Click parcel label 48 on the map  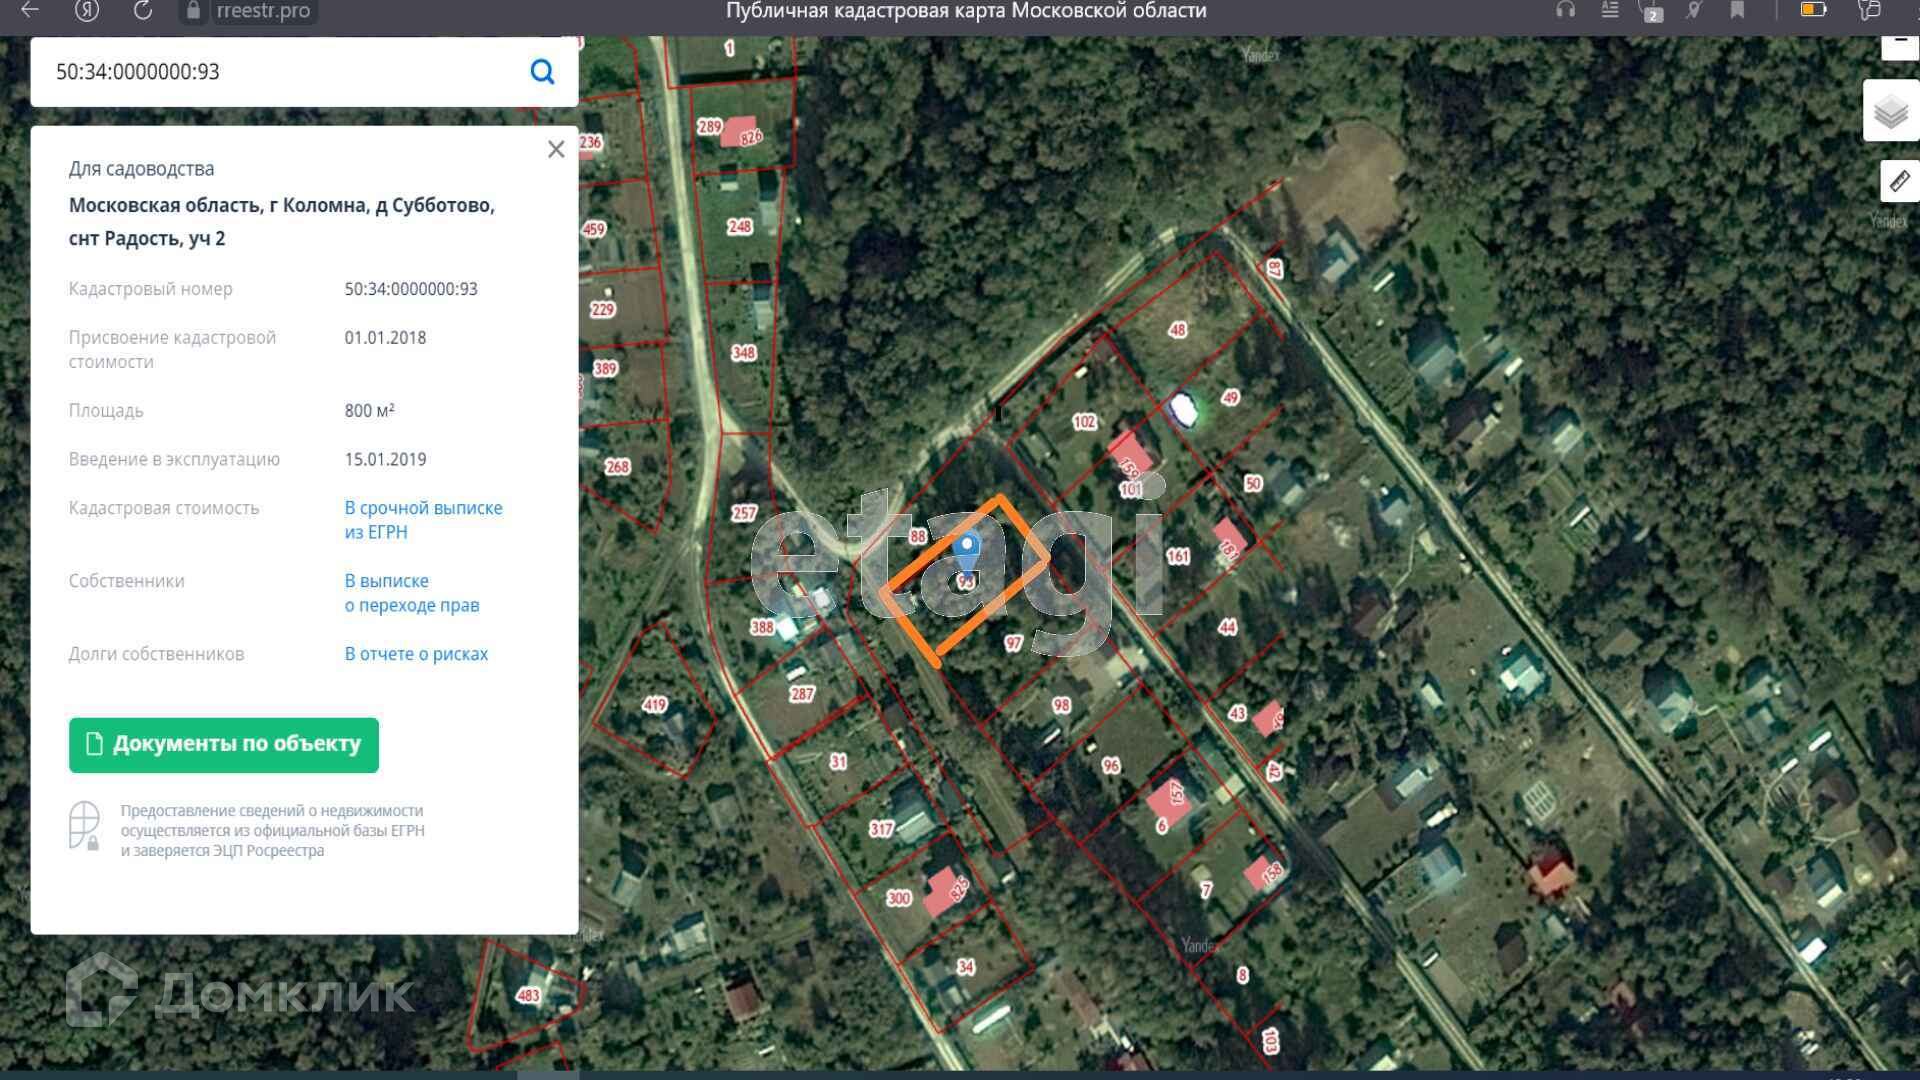(1177, 330)
